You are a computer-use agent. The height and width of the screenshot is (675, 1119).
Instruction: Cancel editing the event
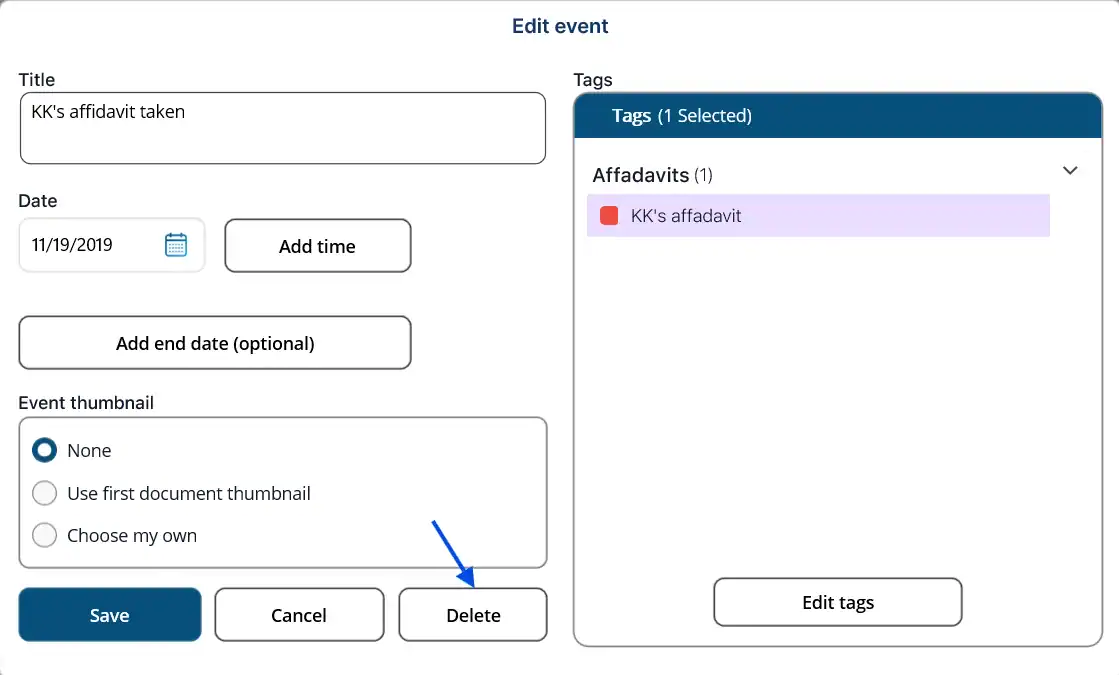[299, 615]
